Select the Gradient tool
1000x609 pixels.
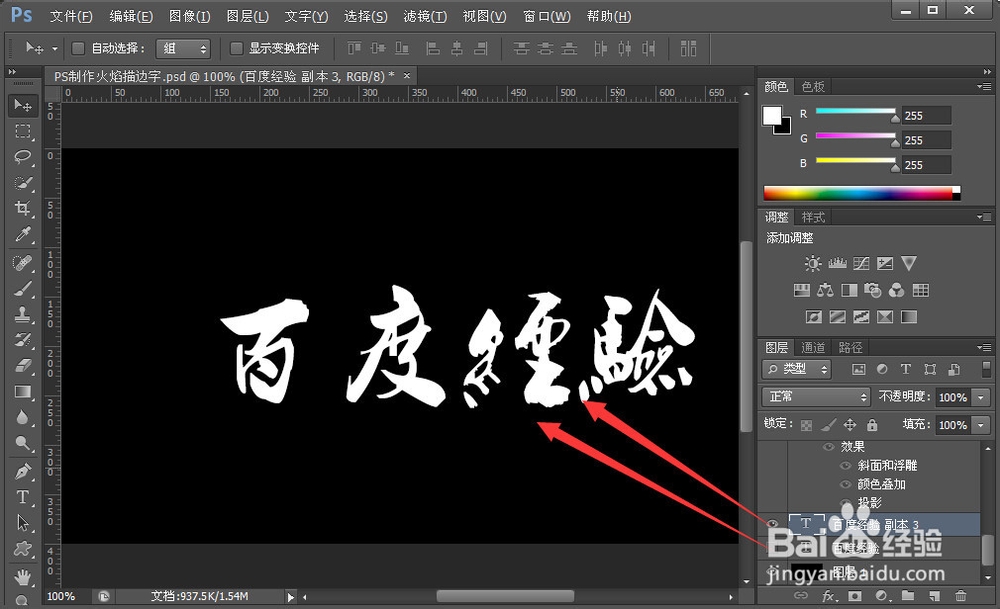coord(23,392)
